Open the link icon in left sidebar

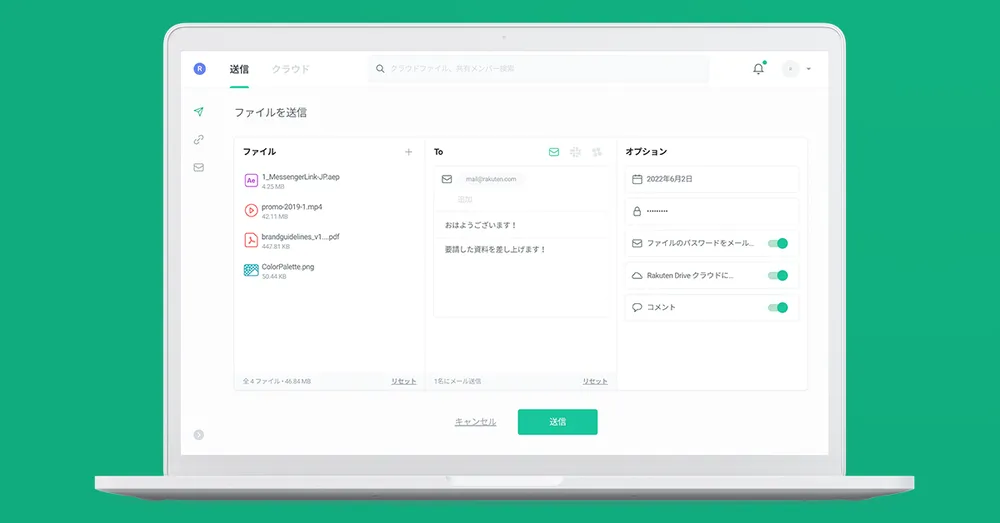pos(199,139)
